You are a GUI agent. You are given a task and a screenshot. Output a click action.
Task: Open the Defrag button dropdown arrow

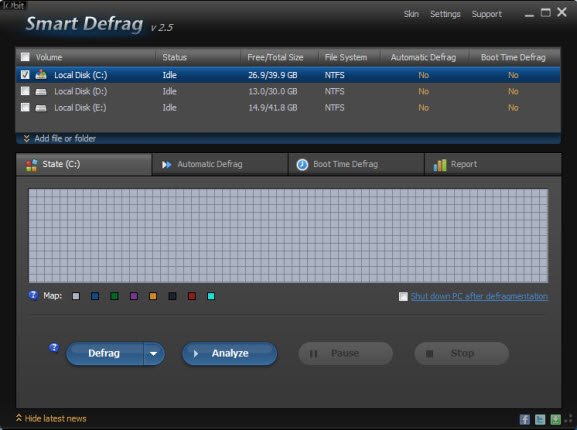click(x=154, y=353)
